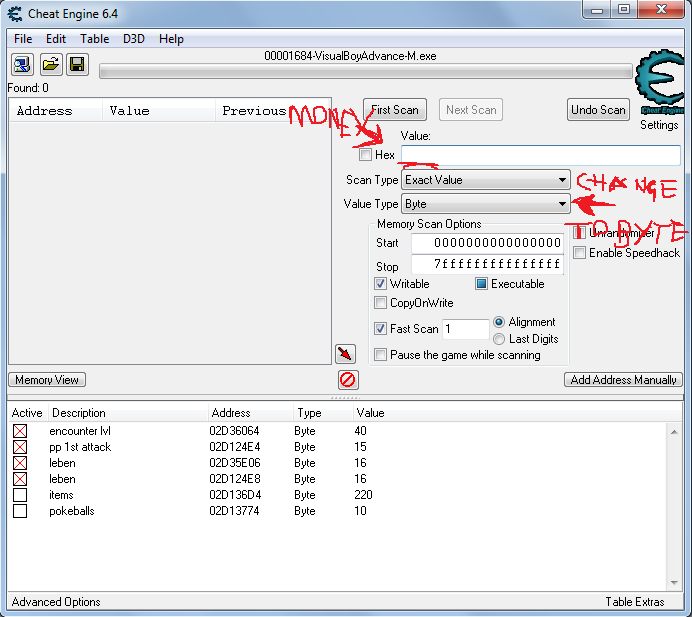Select the Last Digits radio button
The width and height of the screenshot is (692, 617).
click(x=499, y=339)
